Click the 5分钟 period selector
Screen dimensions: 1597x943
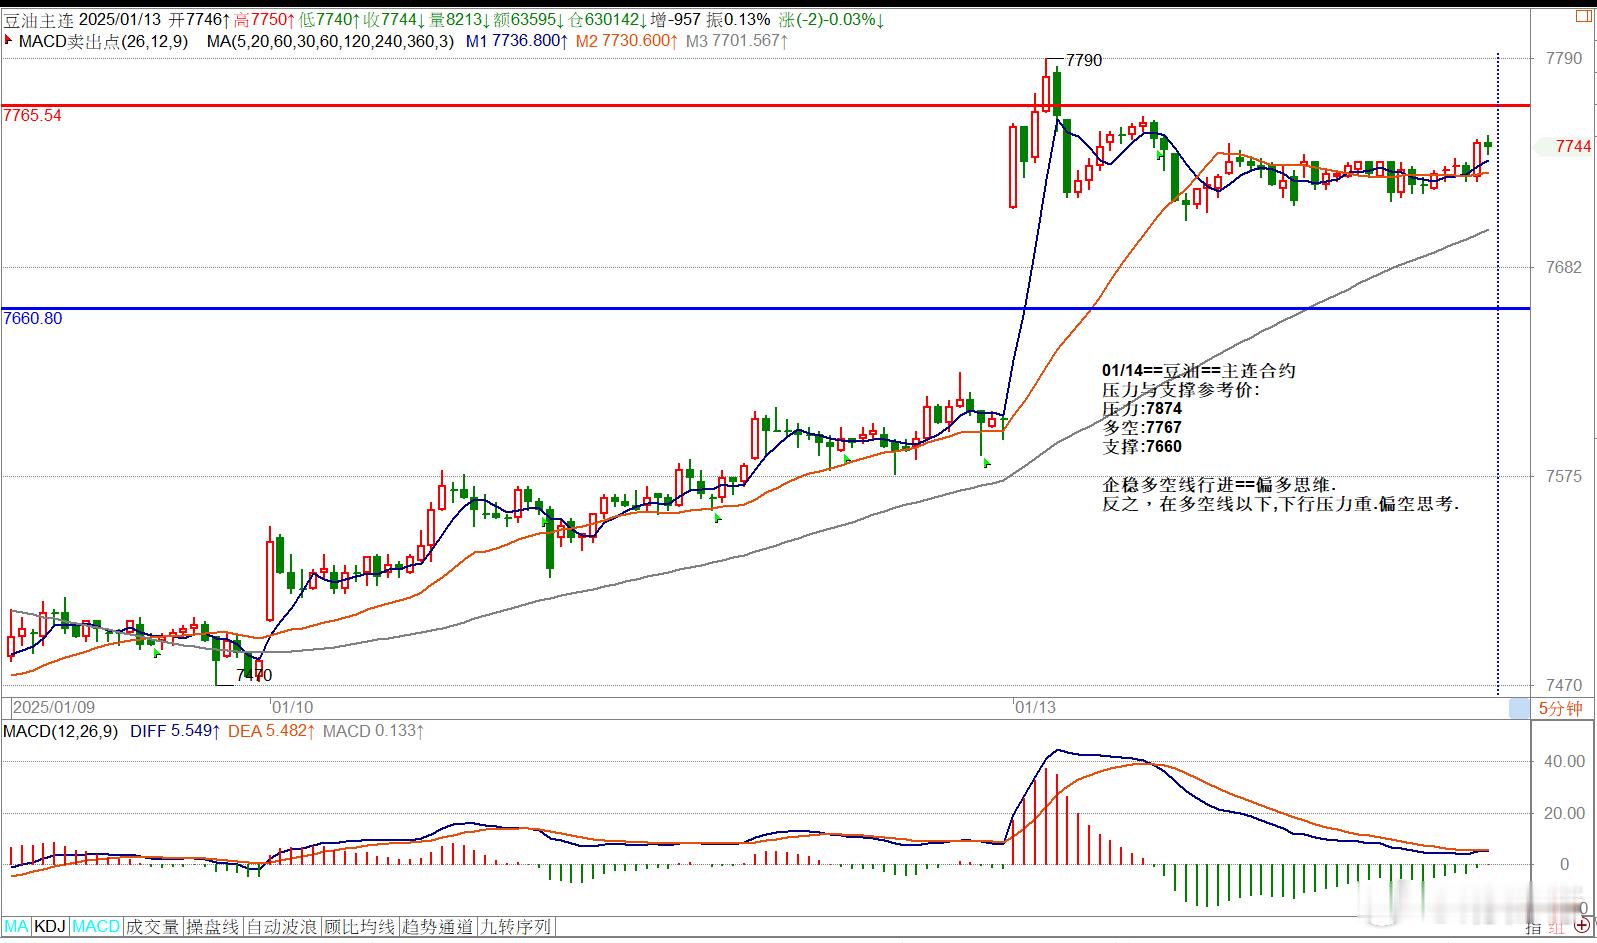pyautogui.click(x=1560, y=708)
